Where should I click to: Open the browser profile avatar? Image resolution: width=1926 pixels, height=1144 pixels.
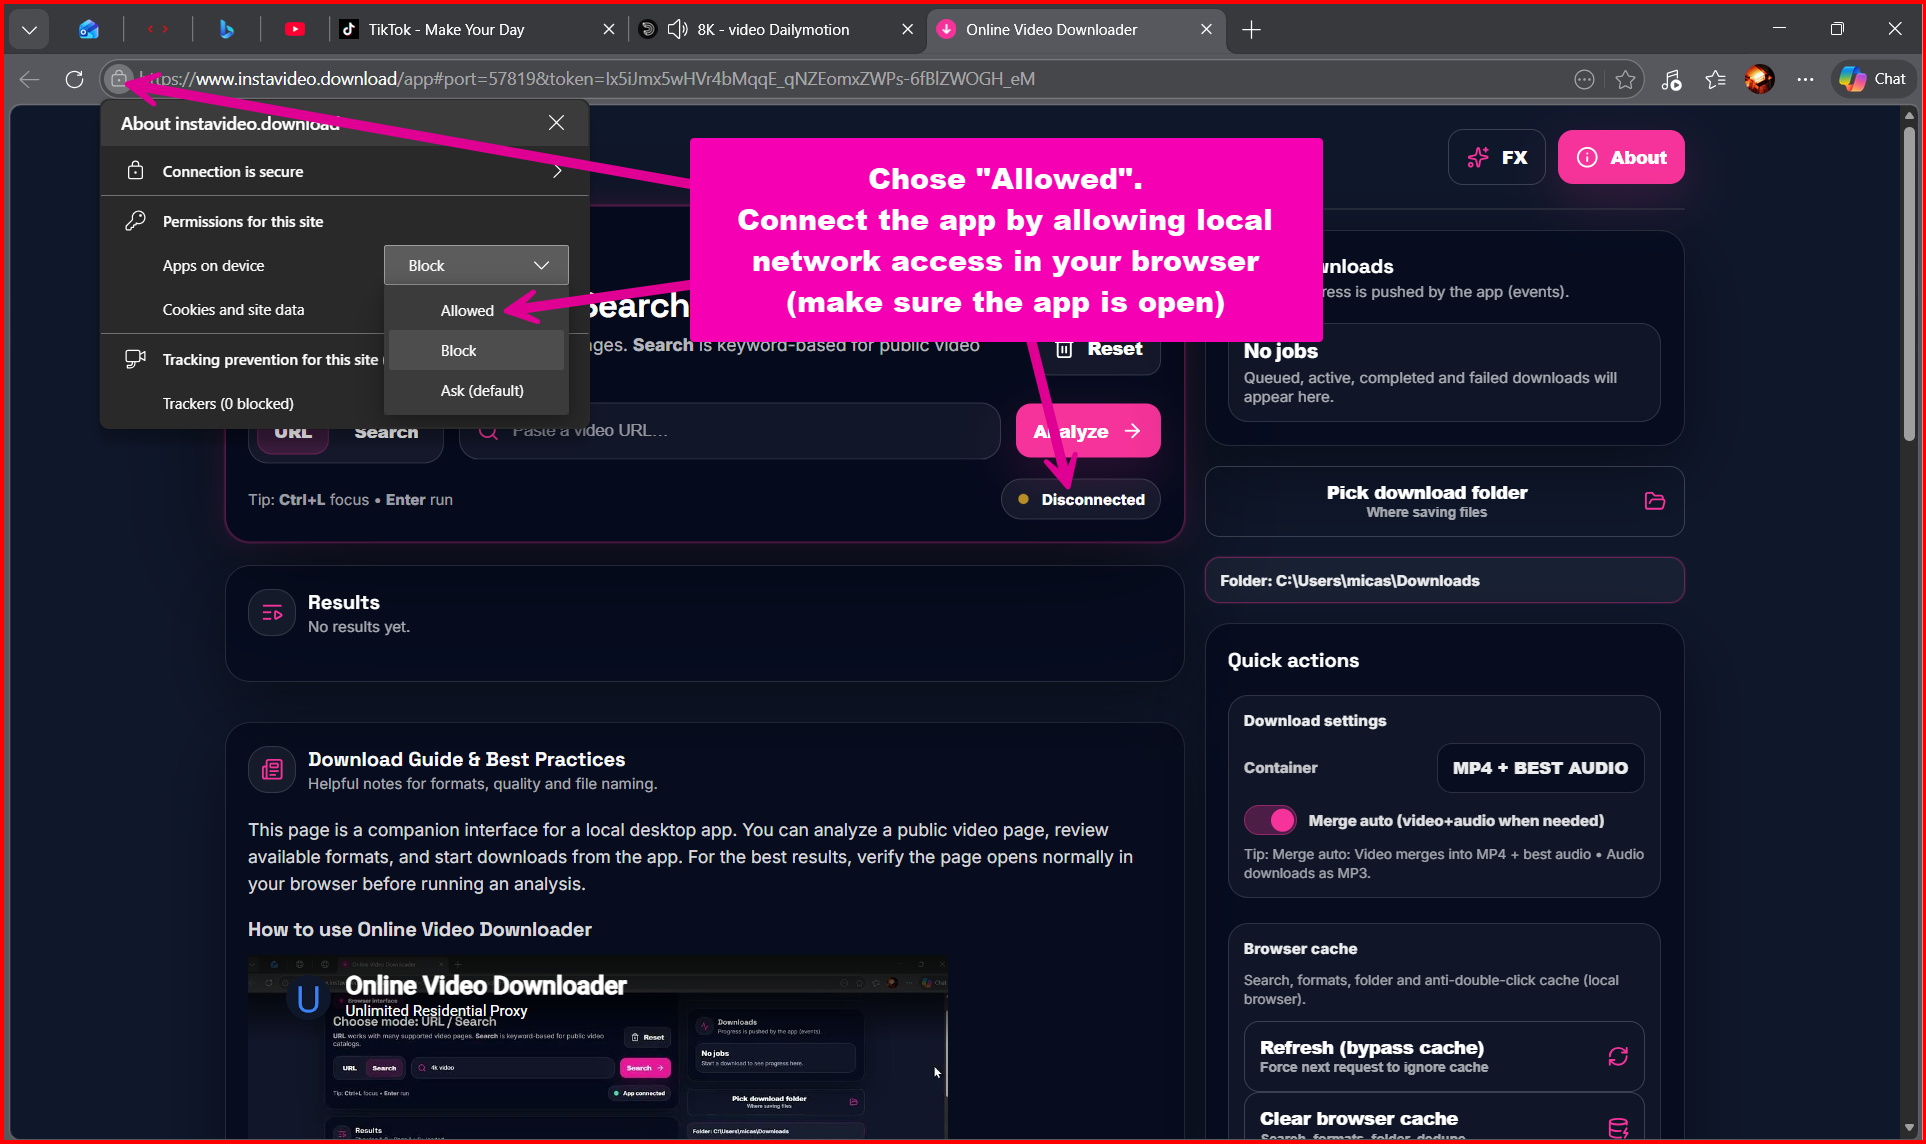tap(1759, 79)
